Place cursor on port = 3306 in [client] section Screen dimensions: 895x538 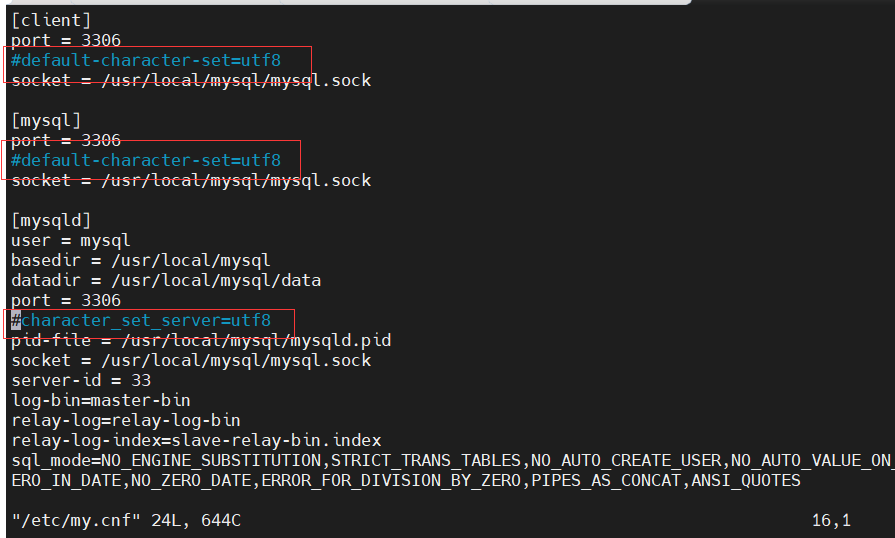click(x=66, y=41)
